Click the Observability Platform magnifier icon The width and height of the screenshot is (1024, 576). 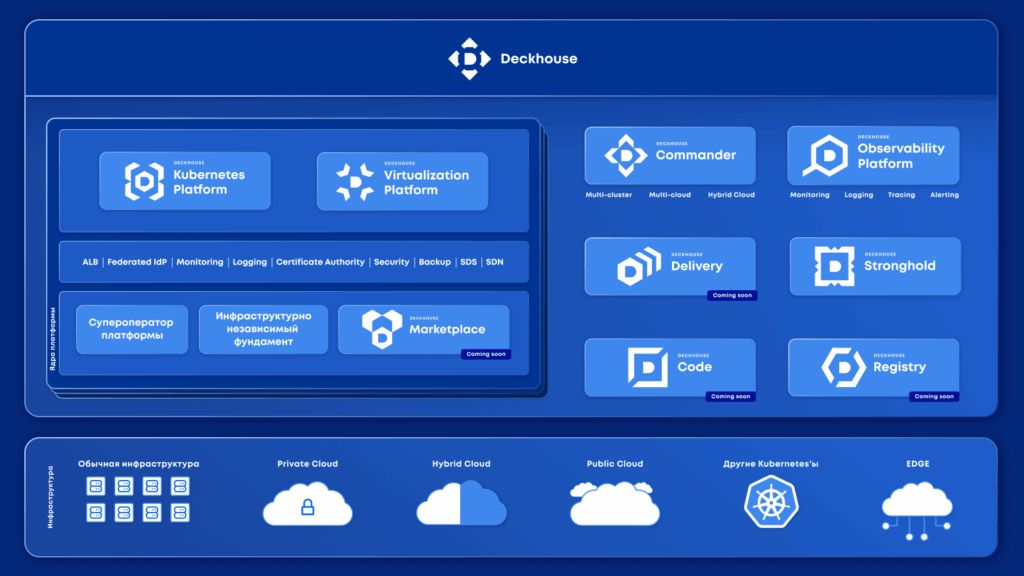pos(826,155)
